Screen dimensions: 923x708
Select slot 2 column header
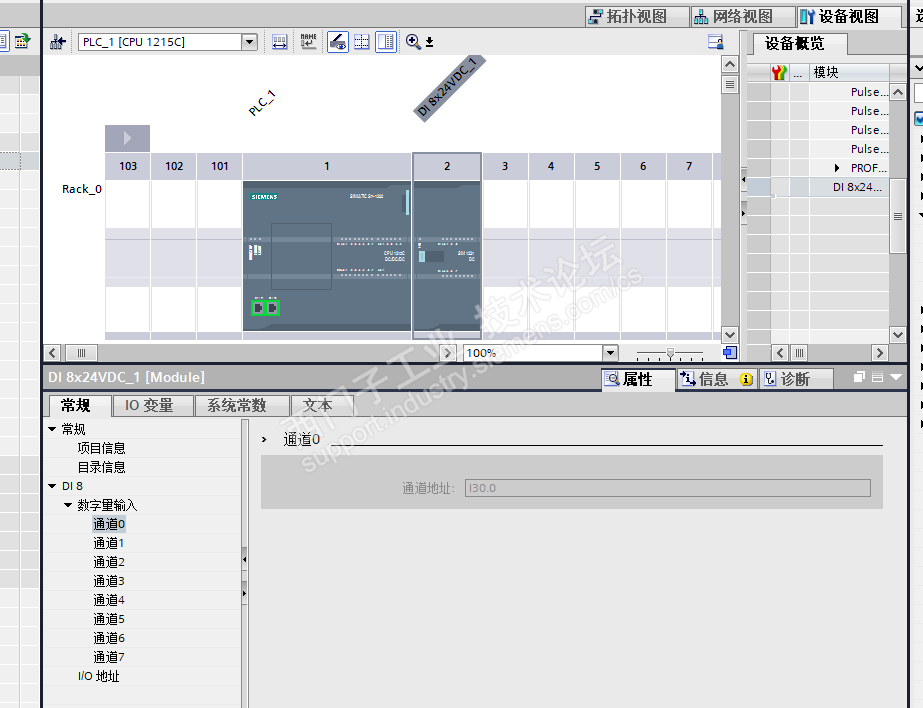(447, 167)
